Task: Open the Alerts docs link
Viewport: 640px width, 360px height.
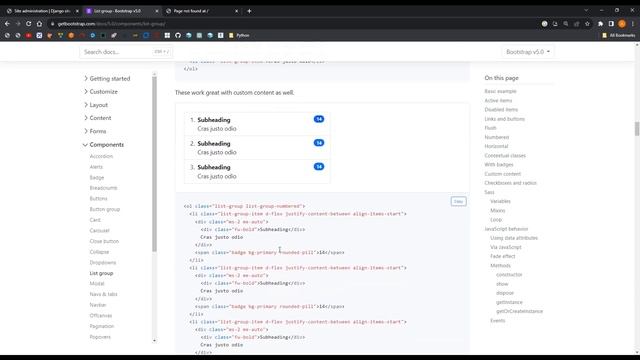Action: click(96, 167)
